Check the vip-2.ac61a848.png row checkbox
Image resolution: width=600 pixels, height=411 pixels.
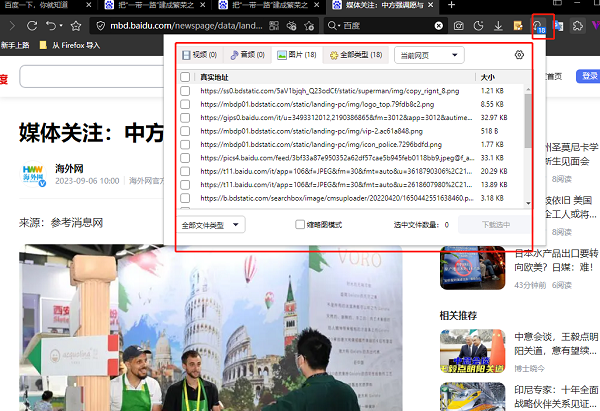point(185,131)
